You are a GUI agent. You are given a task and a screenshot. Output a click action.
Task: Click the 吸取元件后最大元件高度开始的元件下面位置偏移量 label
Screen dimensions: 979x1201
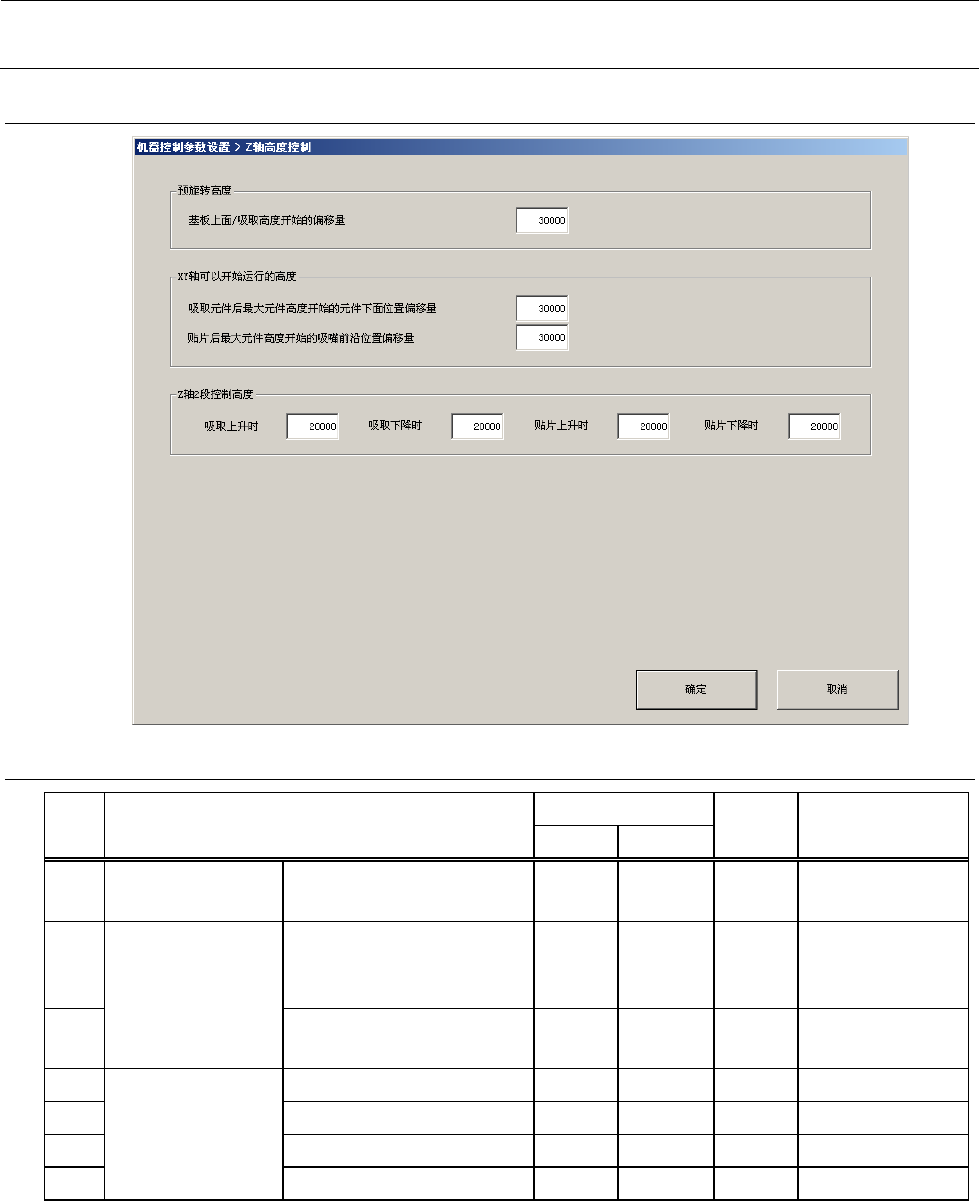312,309
